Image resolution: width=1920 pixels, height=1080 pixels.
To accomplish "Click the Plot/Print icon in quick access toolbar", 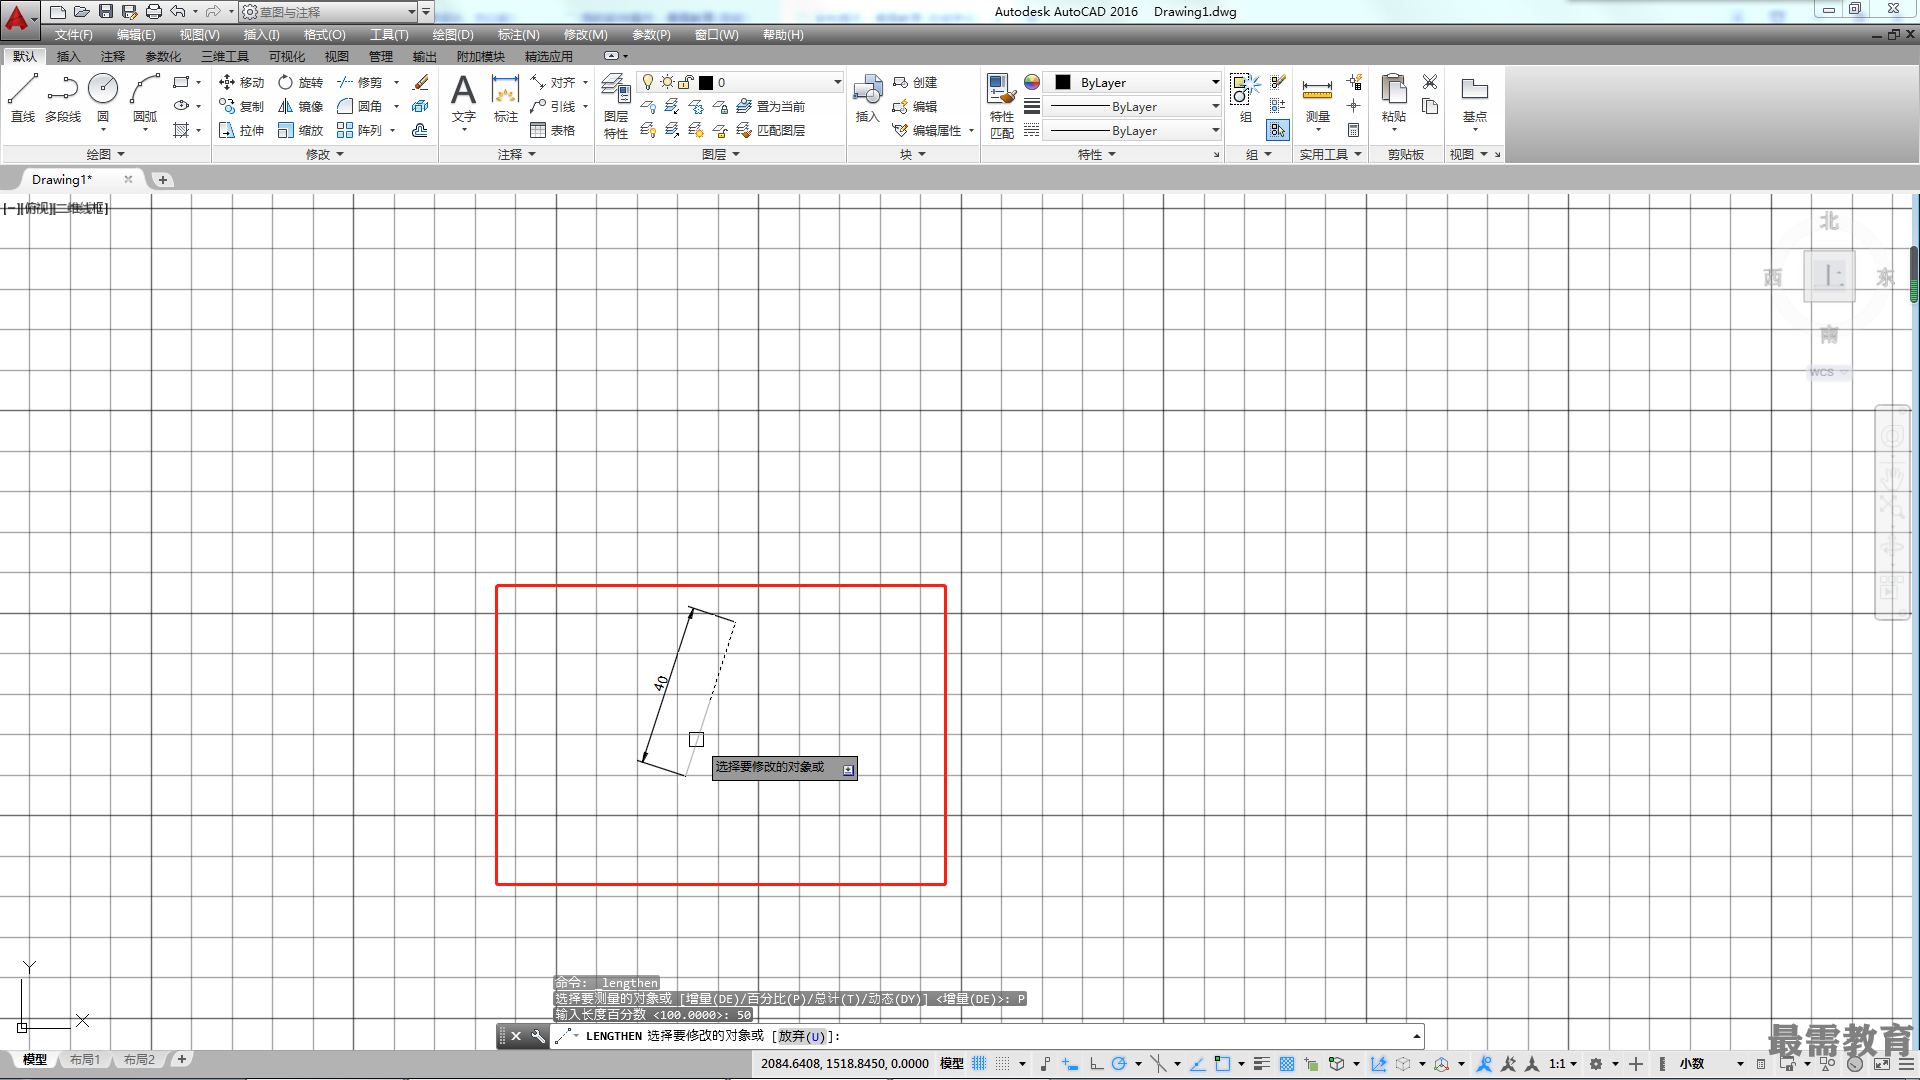I will tap(153, 11).
